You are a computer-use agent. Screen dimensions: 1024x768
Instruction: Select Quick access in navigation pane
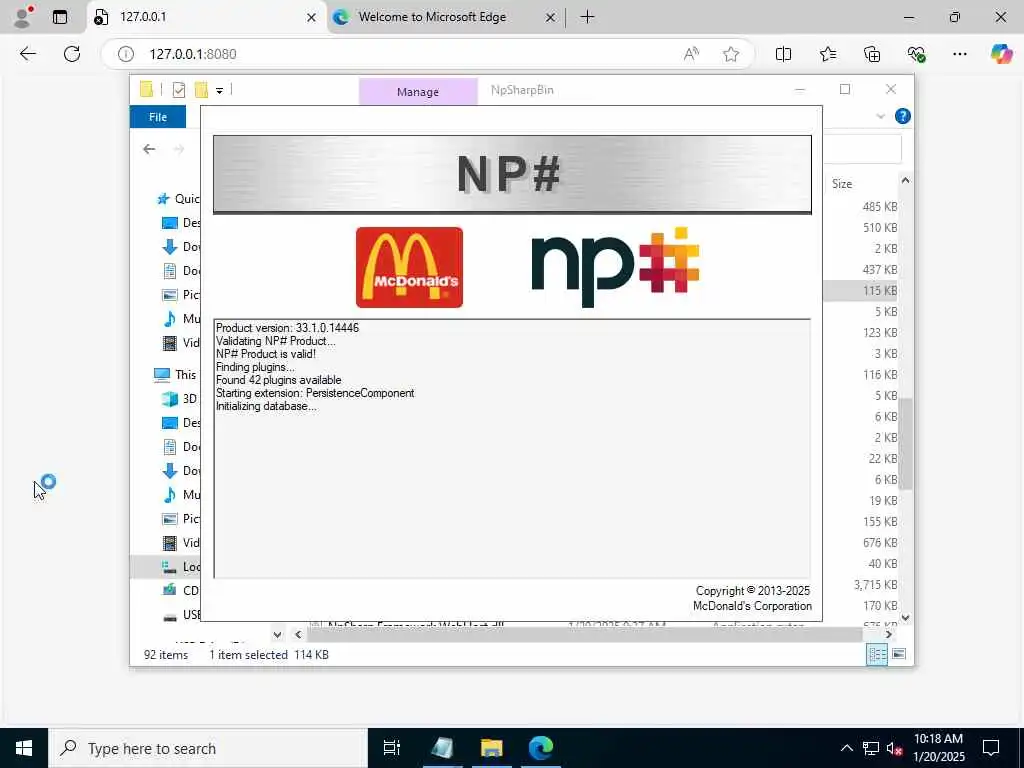178,199
